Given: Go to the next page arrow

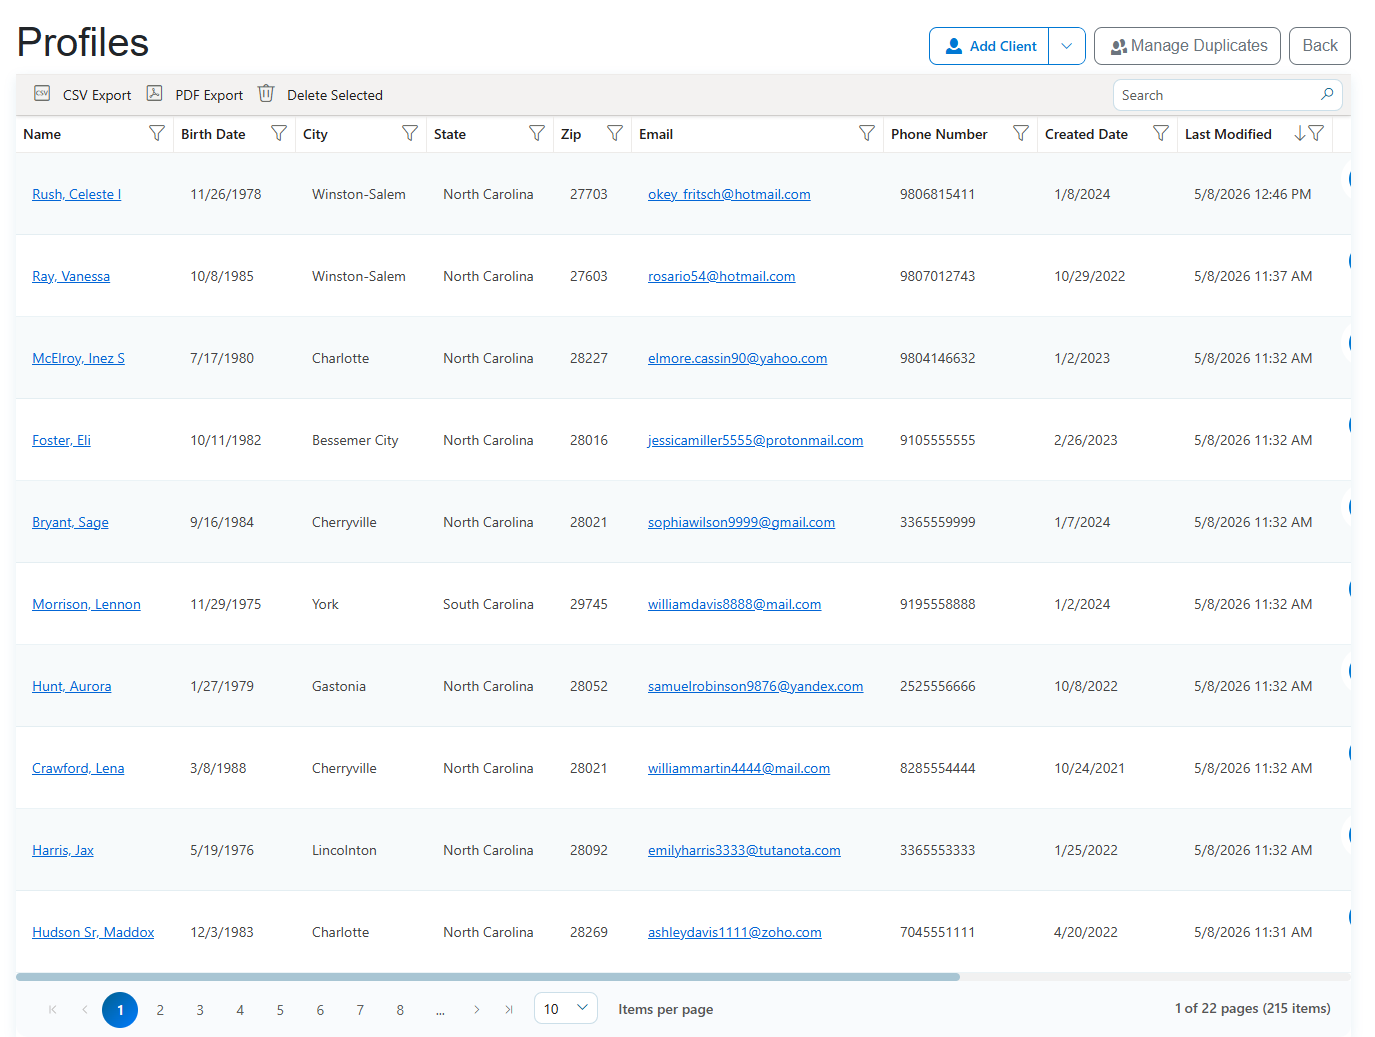Looking at the screenshot, I should tap(477, 1010).
